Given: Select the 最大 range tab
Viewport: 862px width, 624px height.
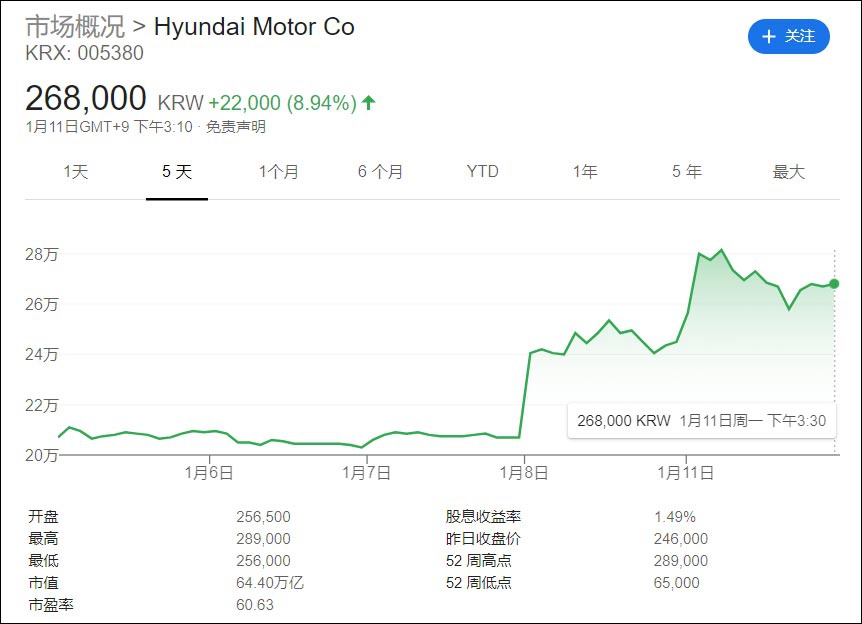Looking at the screenshot, I should click(x=788, y=172).
